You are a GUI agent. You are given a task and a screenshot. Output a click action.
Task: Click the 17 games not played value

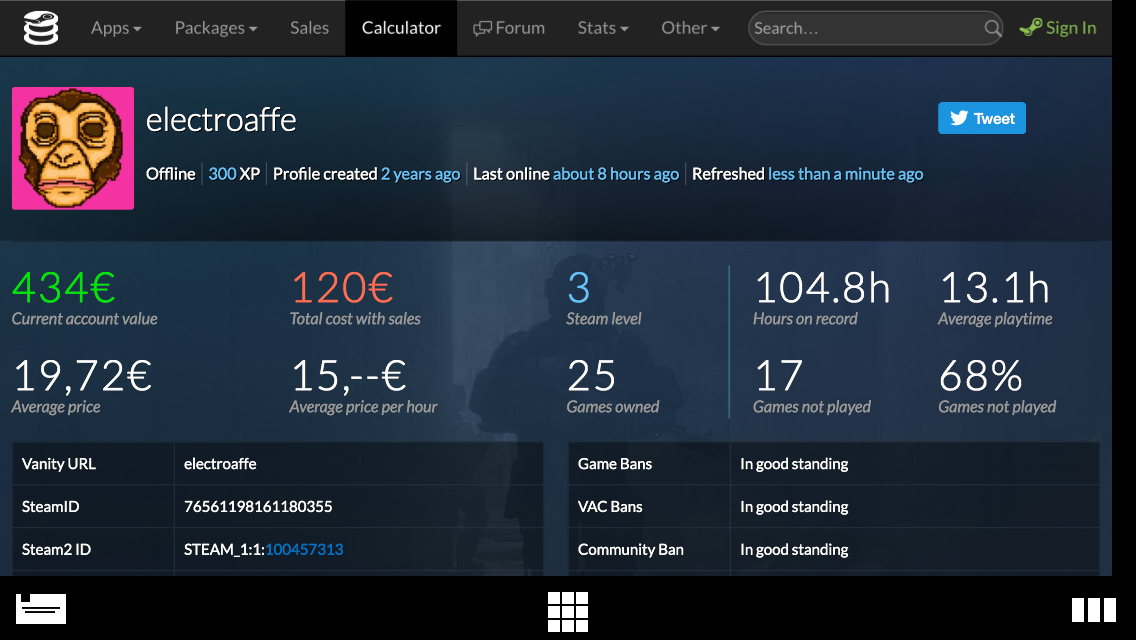[x=779, y=376]
